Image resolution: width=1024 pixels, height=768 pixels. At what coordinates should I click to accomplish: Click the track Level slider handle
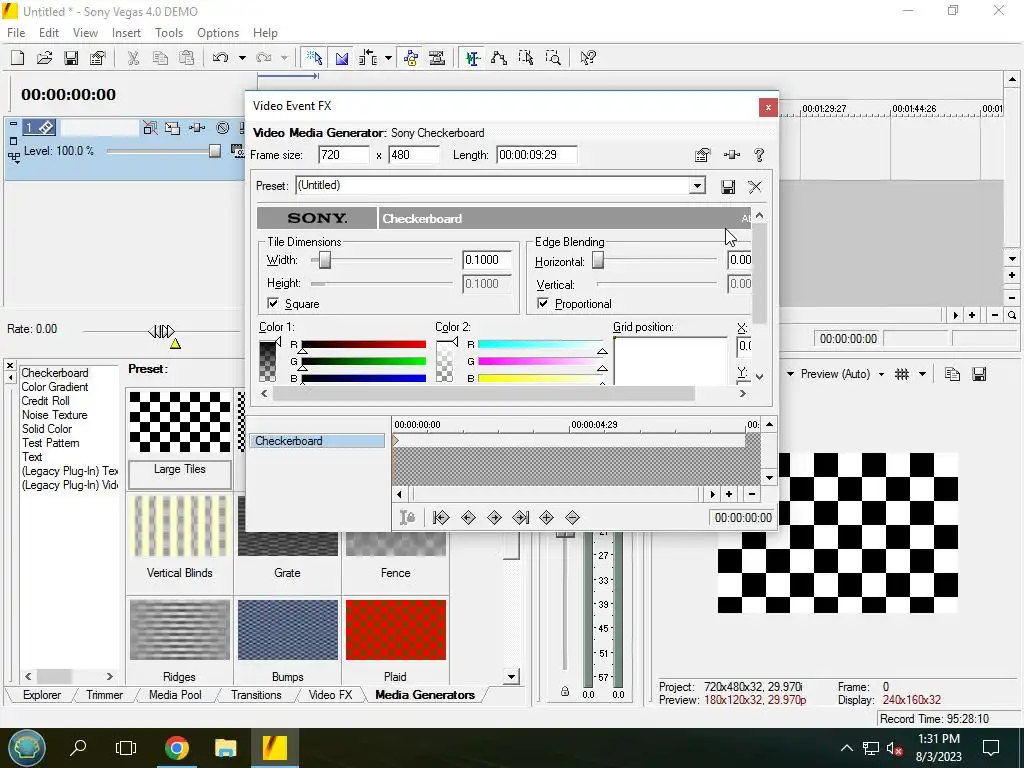pyautogui.click(x=215, y=151)
